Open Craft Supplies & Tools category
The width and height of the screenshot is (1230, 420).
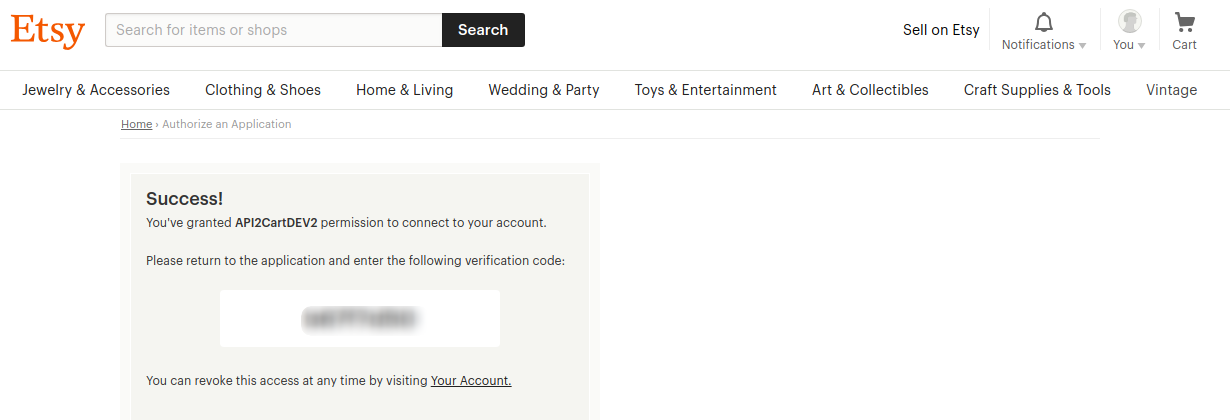coord(1037,90)
